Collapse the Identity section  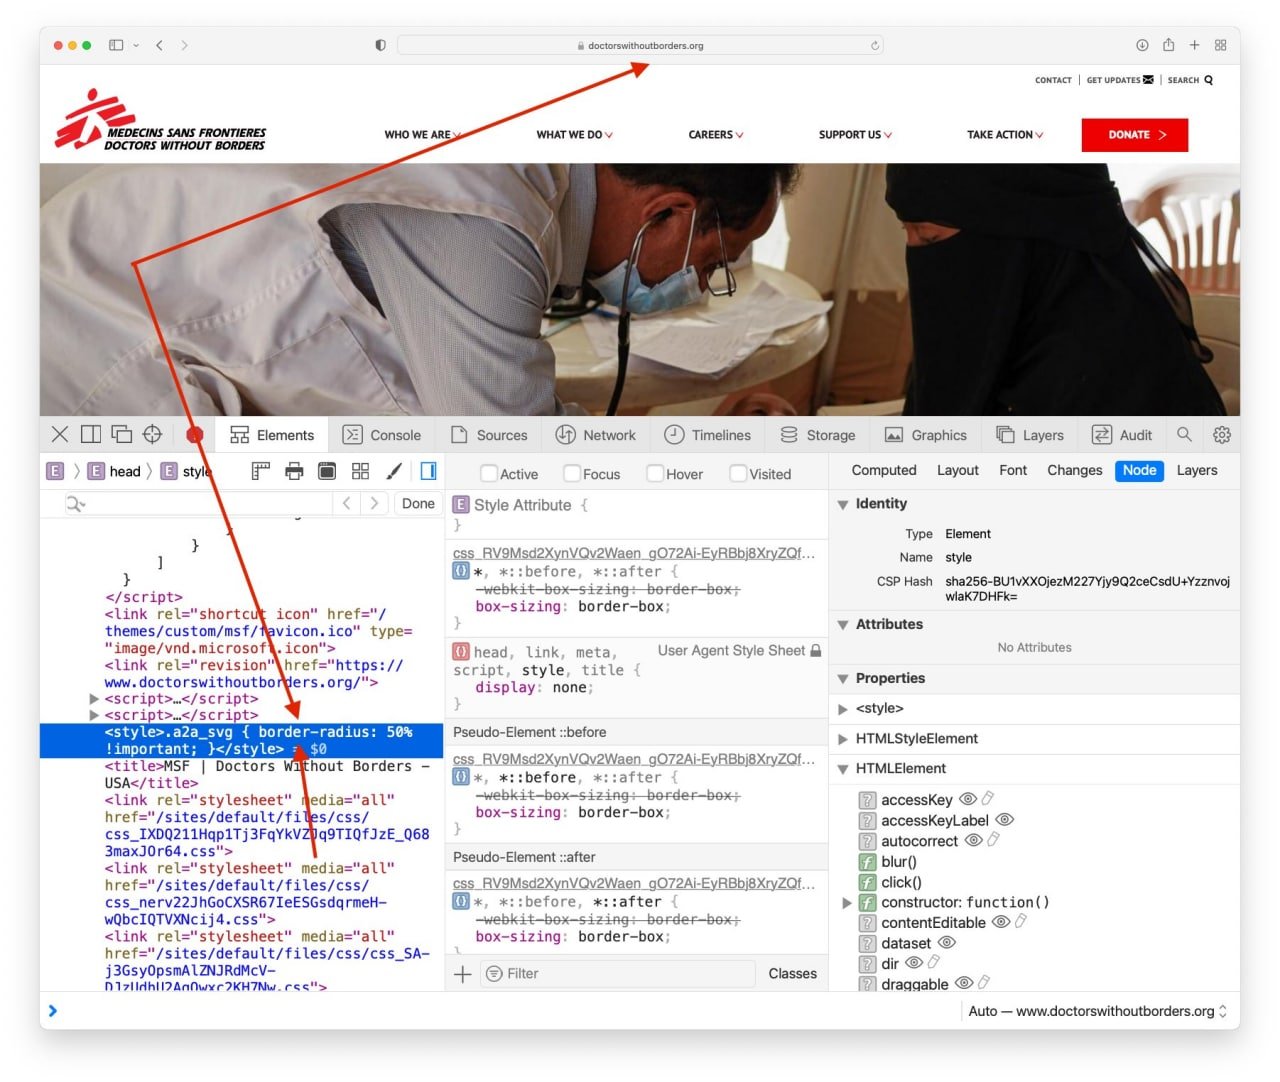[x=843, y=505]
